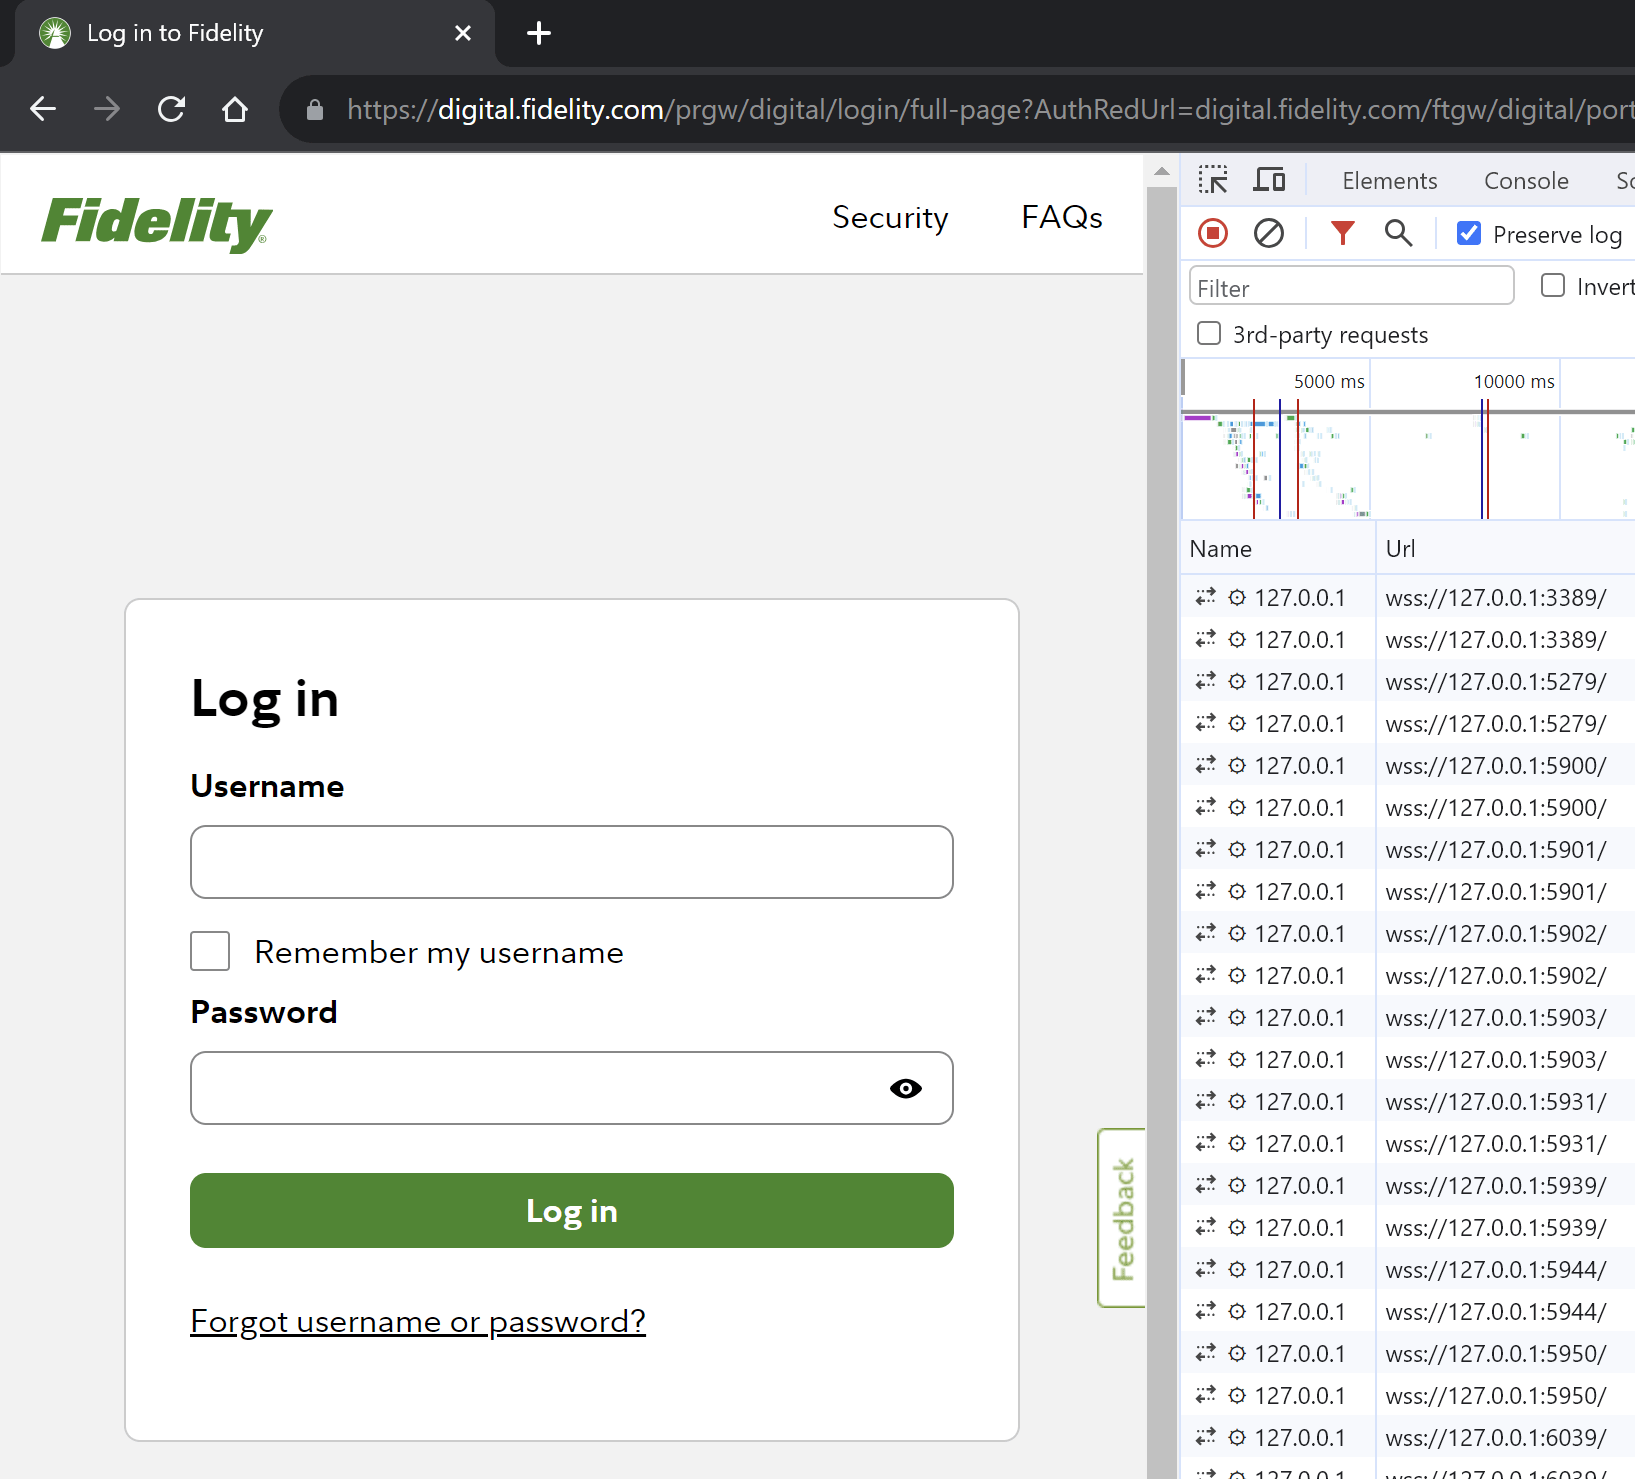Activate the DevTools inspect element picker

[1213, 180]
